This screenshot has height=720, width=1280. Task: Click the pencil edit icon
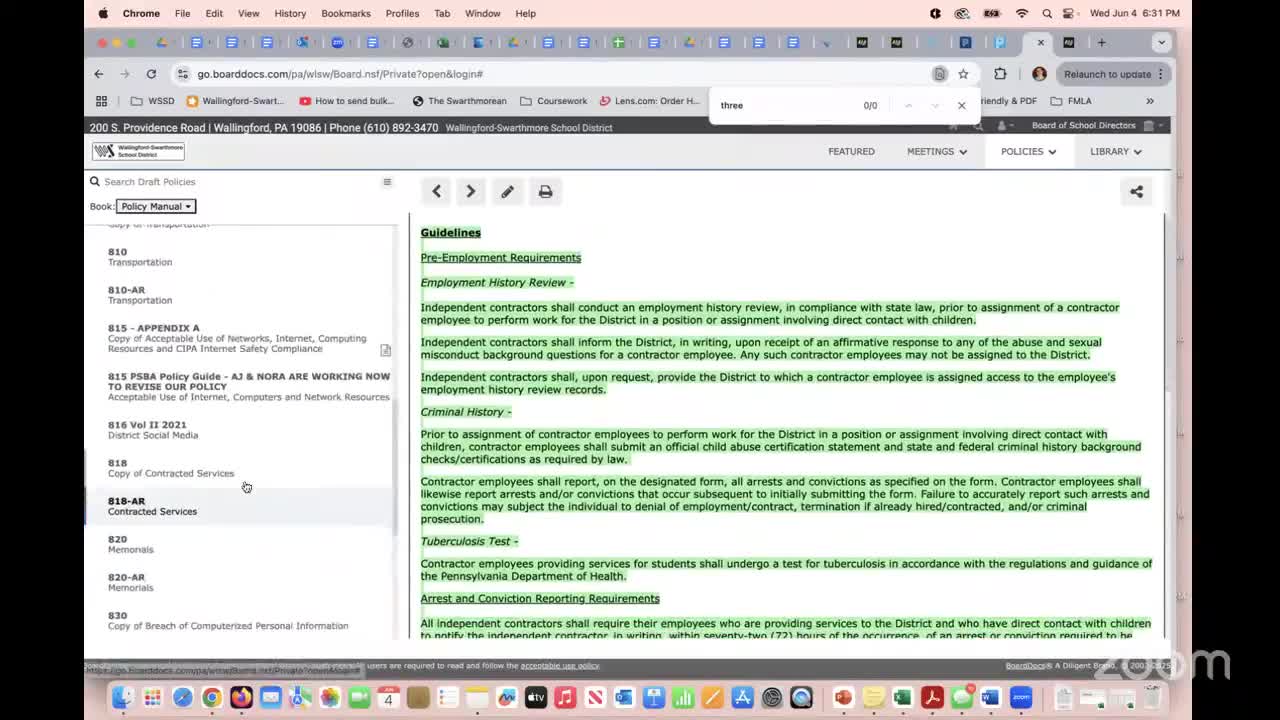tap(507, 191)
